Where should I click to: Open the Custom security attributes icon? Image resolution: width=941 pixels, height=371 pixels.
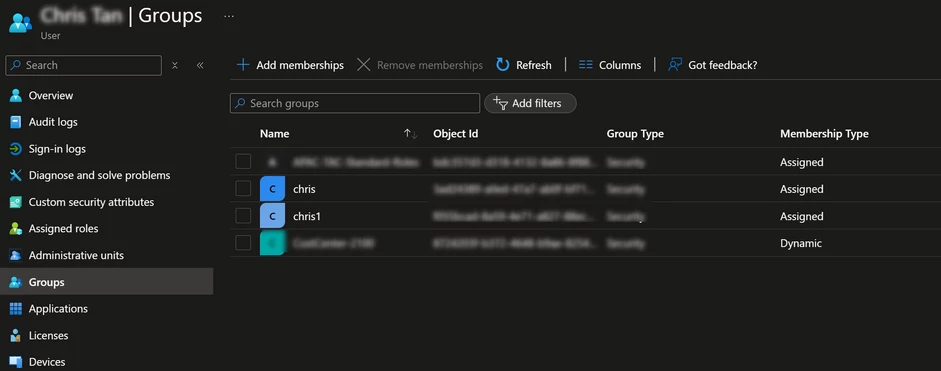[x=16, y=202]
